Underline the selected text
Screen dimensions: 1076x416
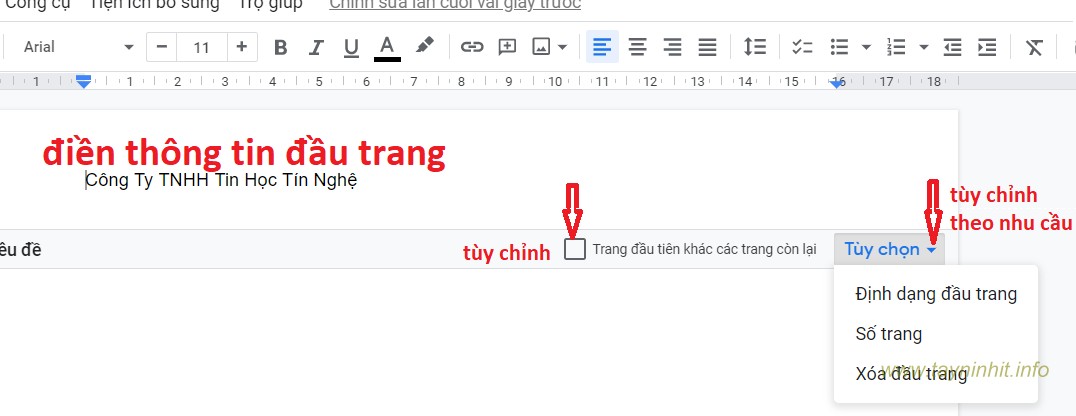click(x=351, y=47)
